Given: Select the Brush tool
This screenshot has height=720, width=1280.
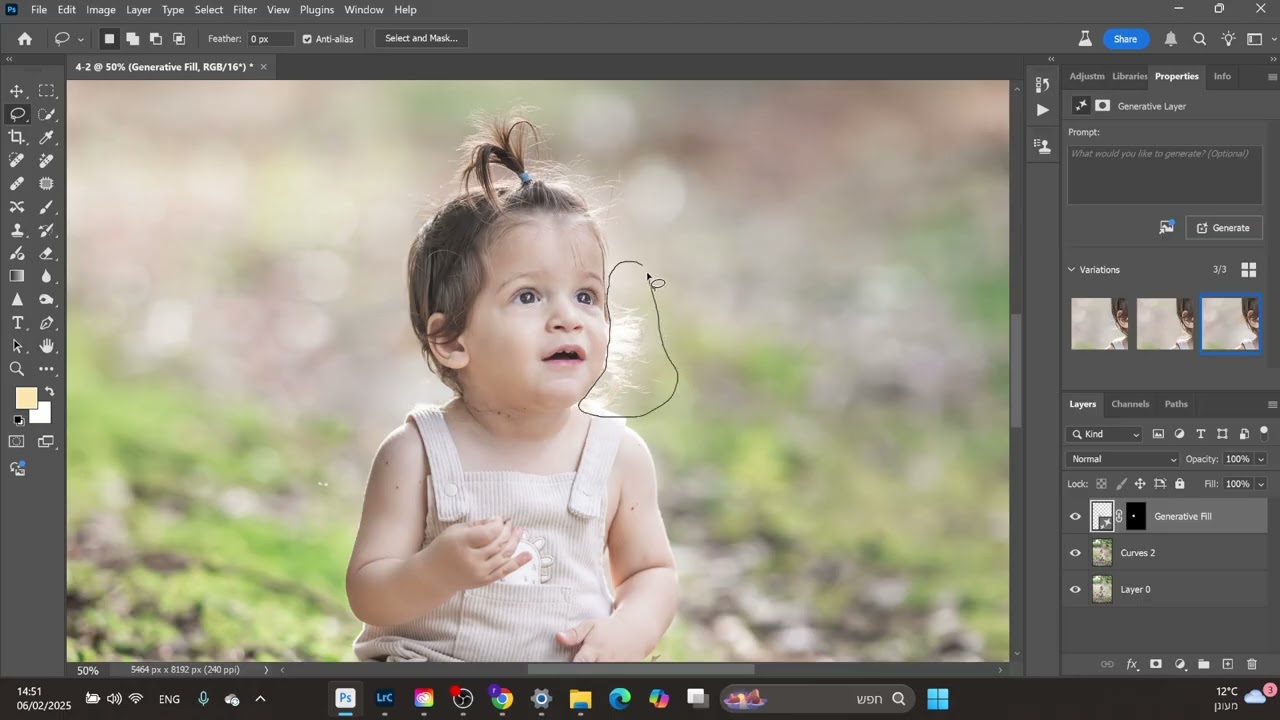Looking at the screenshot, I should click(x=46, y=207).
